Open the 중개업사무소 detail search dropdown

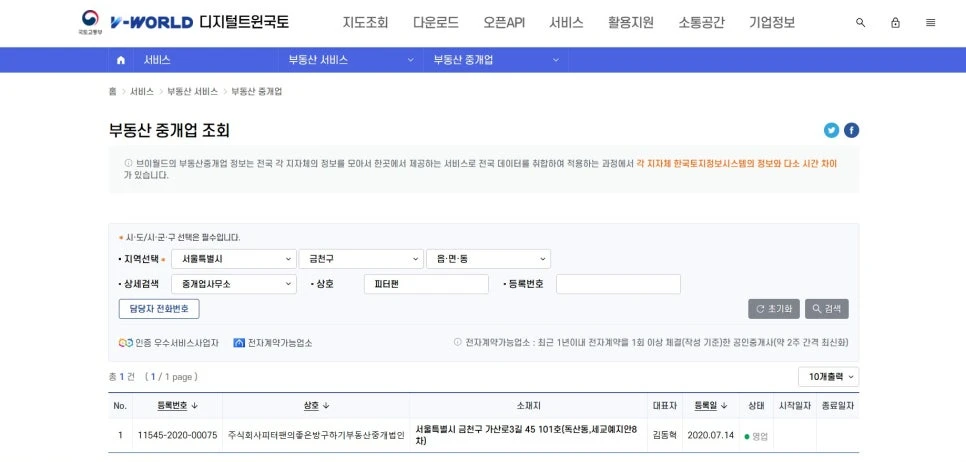tap(232, 284)
